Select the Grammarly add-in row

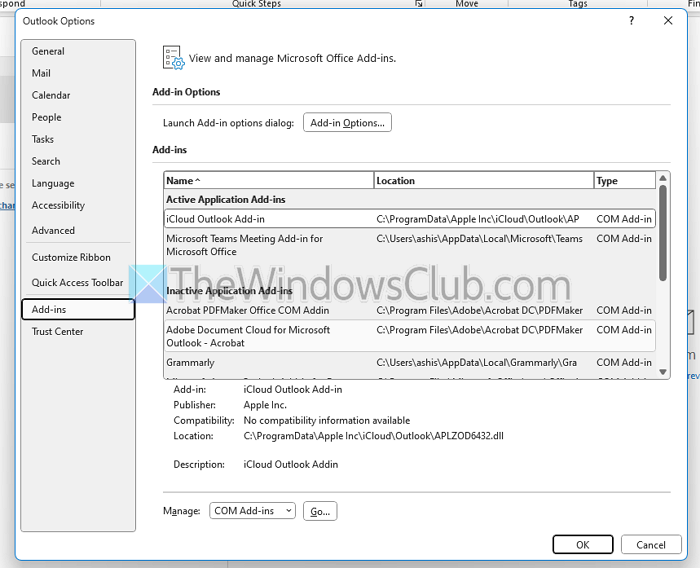[x=409, y=363]
